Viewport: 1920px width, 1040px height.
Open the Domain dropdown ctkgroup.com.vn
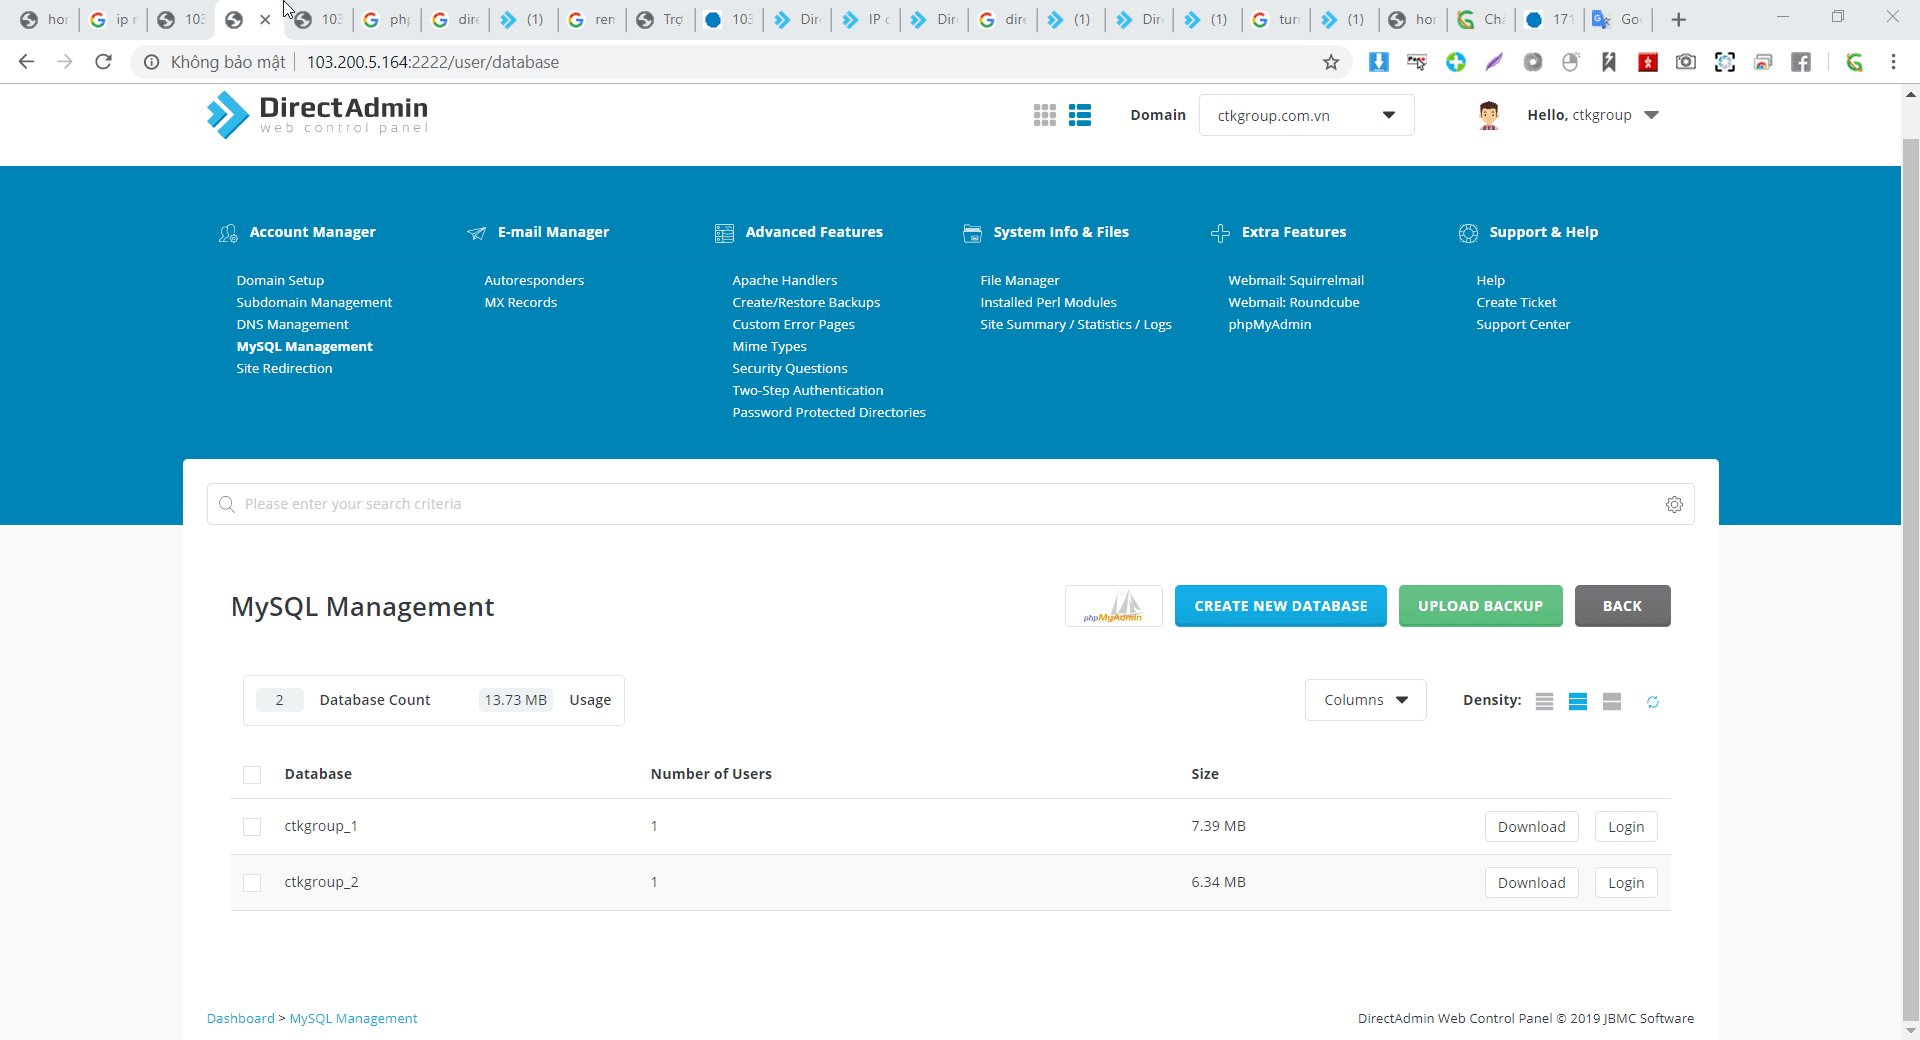tap(1305, 115)
